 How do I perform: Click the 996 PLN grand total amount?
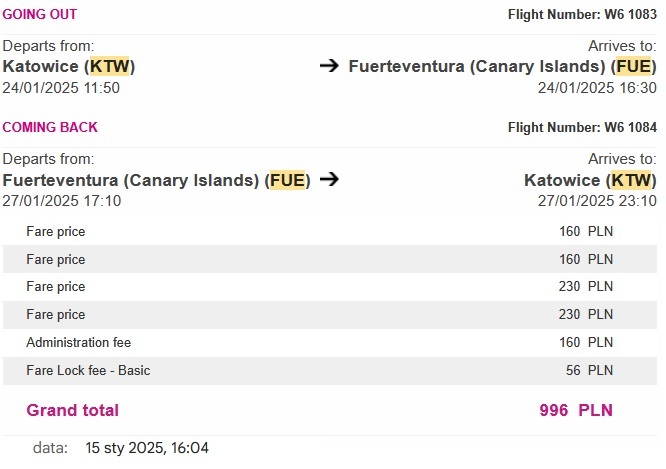(x=576, y=410)
